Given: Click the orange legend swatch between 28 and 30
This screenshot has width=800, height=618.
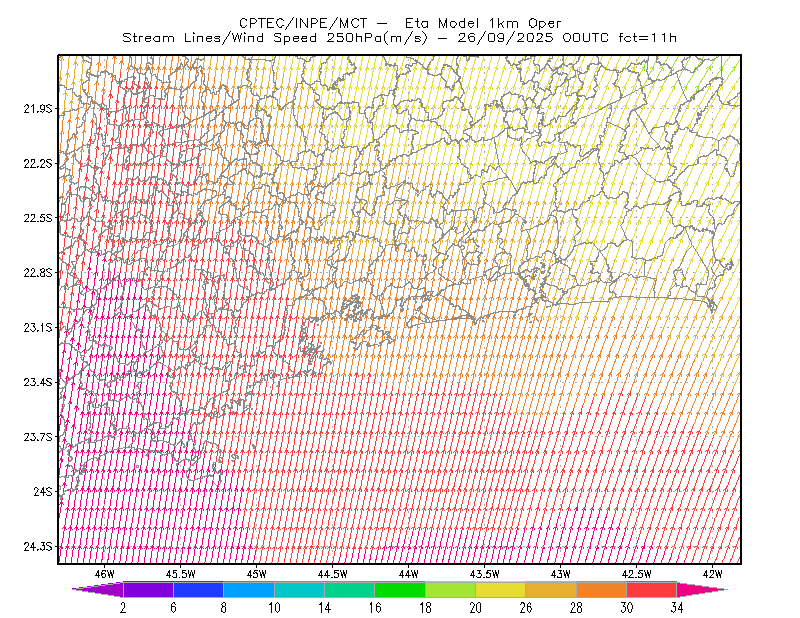Looking at the screenshot, I should click(x=602, y=589).
